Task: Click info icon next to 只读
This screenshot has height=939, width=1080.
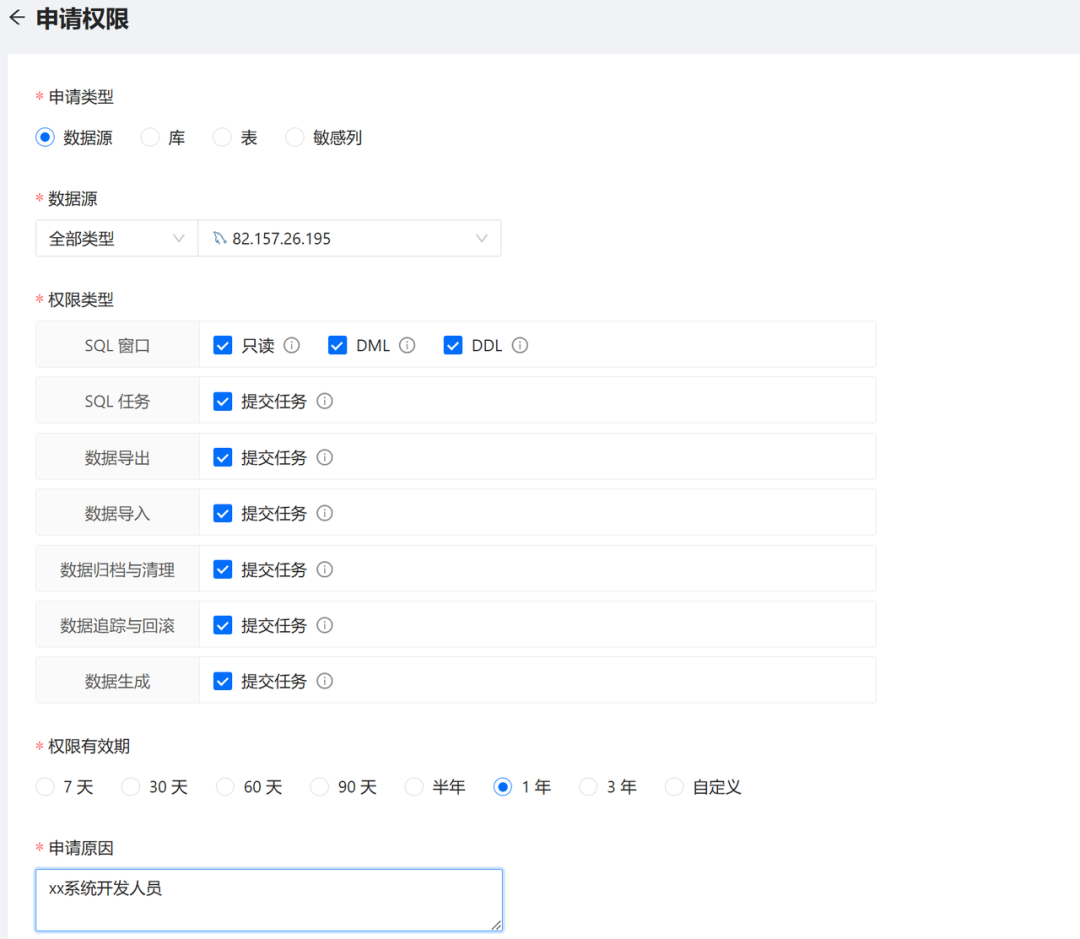Action: (292, 345)
